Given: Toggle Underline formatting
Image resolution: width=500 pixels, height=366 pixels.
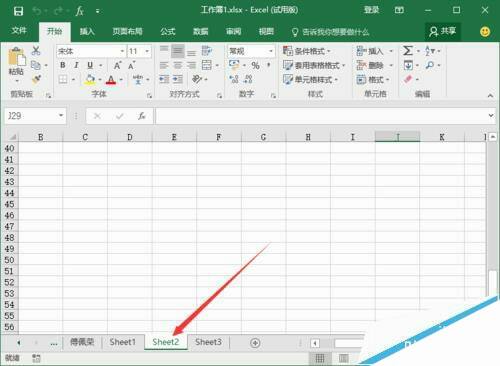Looking at the screenshot, I should (x=90, y=65).
